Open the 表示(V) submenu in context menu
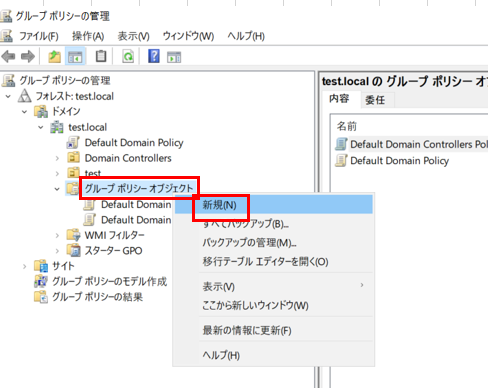Image resolution: width=488 pixels, height=388 pixels. point(273,286)
